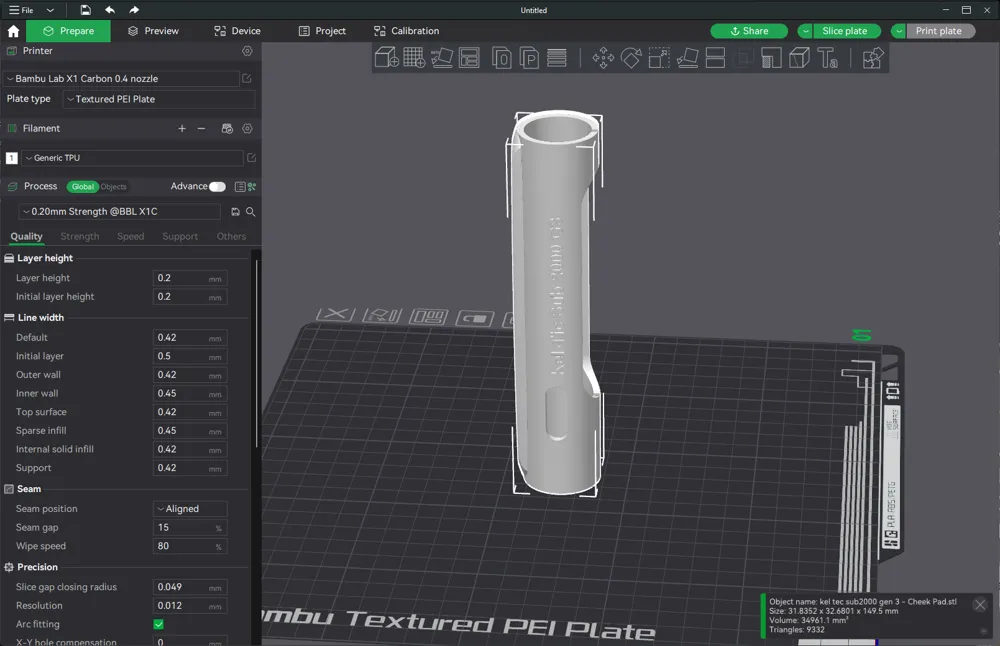Open the Print plate options arrow
1000x646 pixels.
[899, 31]
